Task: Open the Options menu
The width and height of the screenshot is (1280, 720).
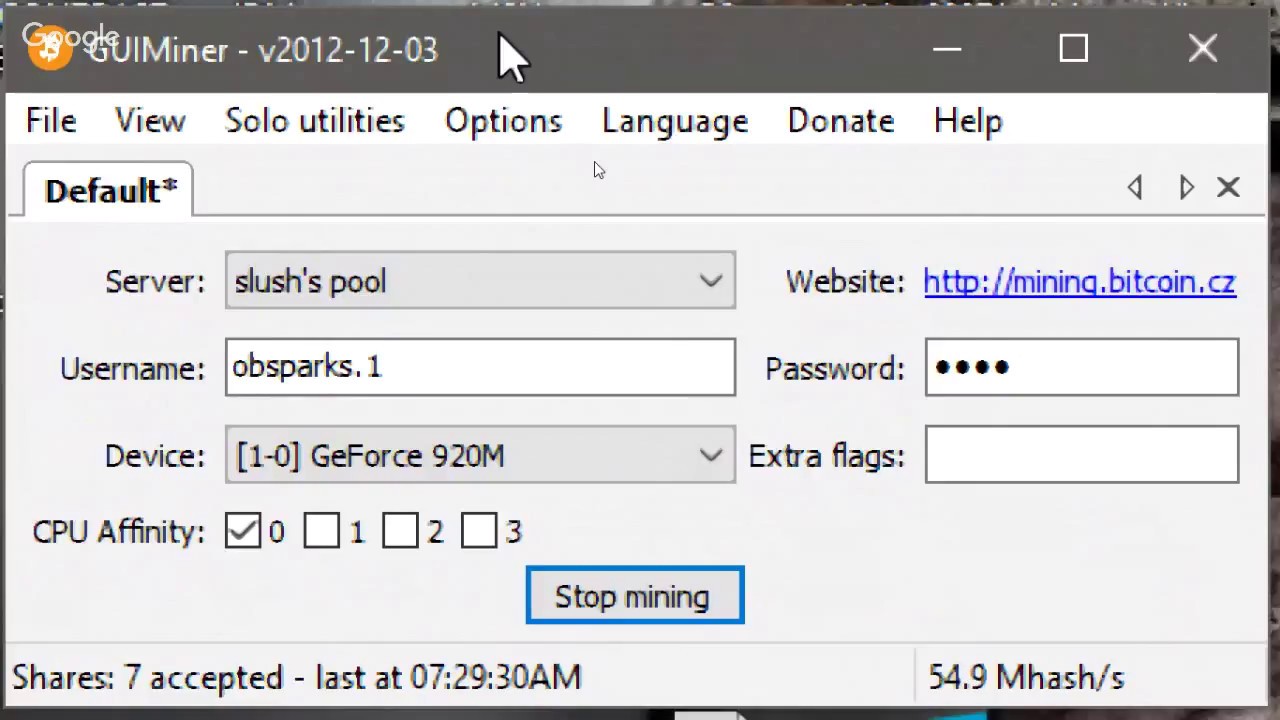Action: (503, 121)
